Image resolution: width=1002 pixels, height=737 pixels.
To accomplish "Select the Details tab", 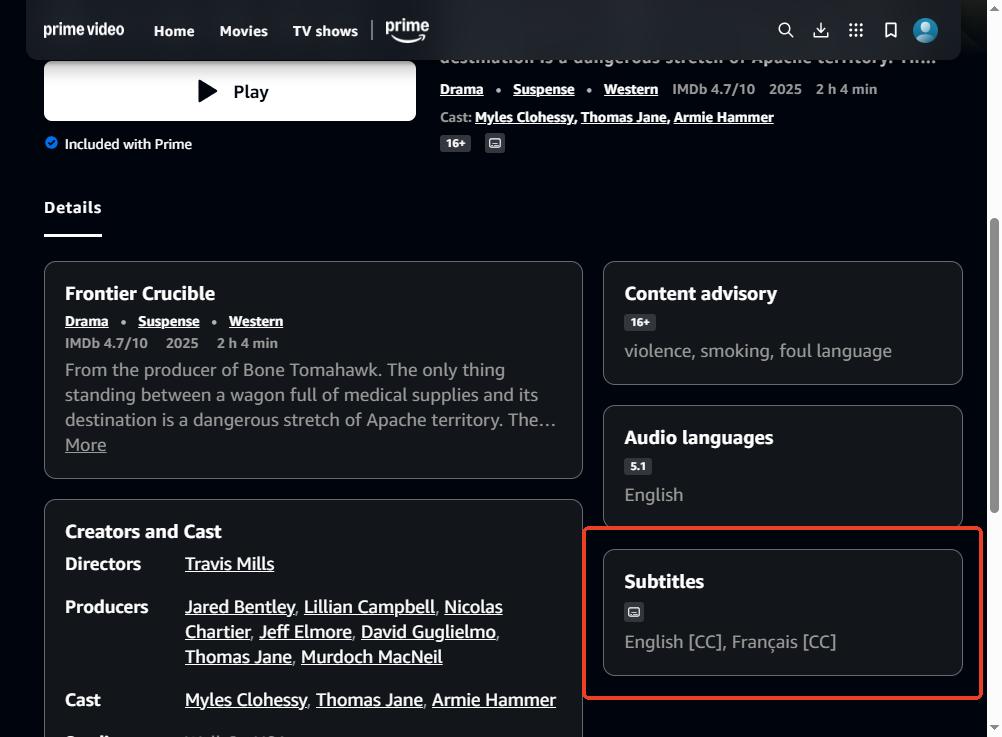I will (73, 208).
